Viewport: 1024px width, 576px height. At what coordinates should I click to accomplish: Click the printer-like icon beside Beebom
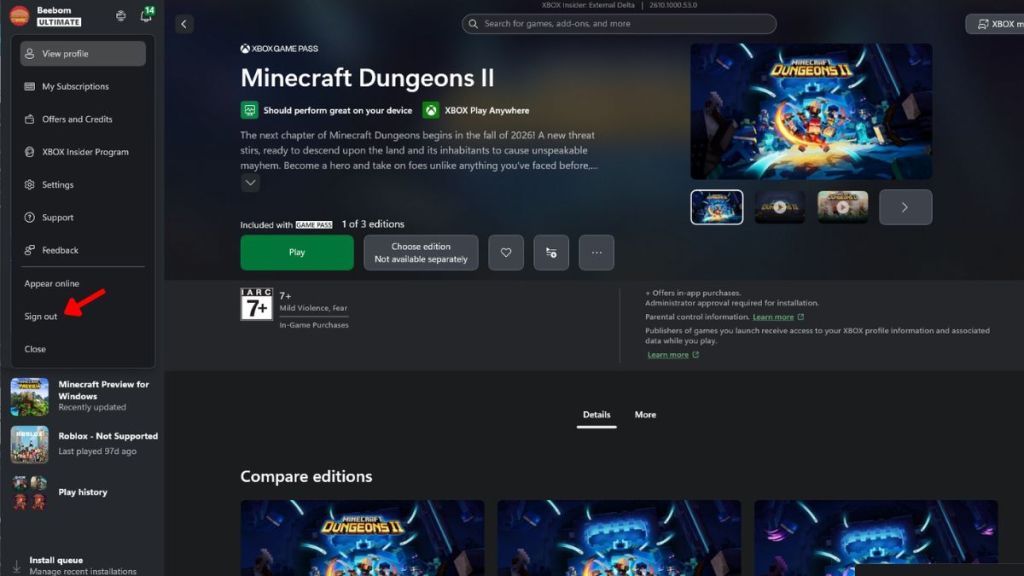121,16
